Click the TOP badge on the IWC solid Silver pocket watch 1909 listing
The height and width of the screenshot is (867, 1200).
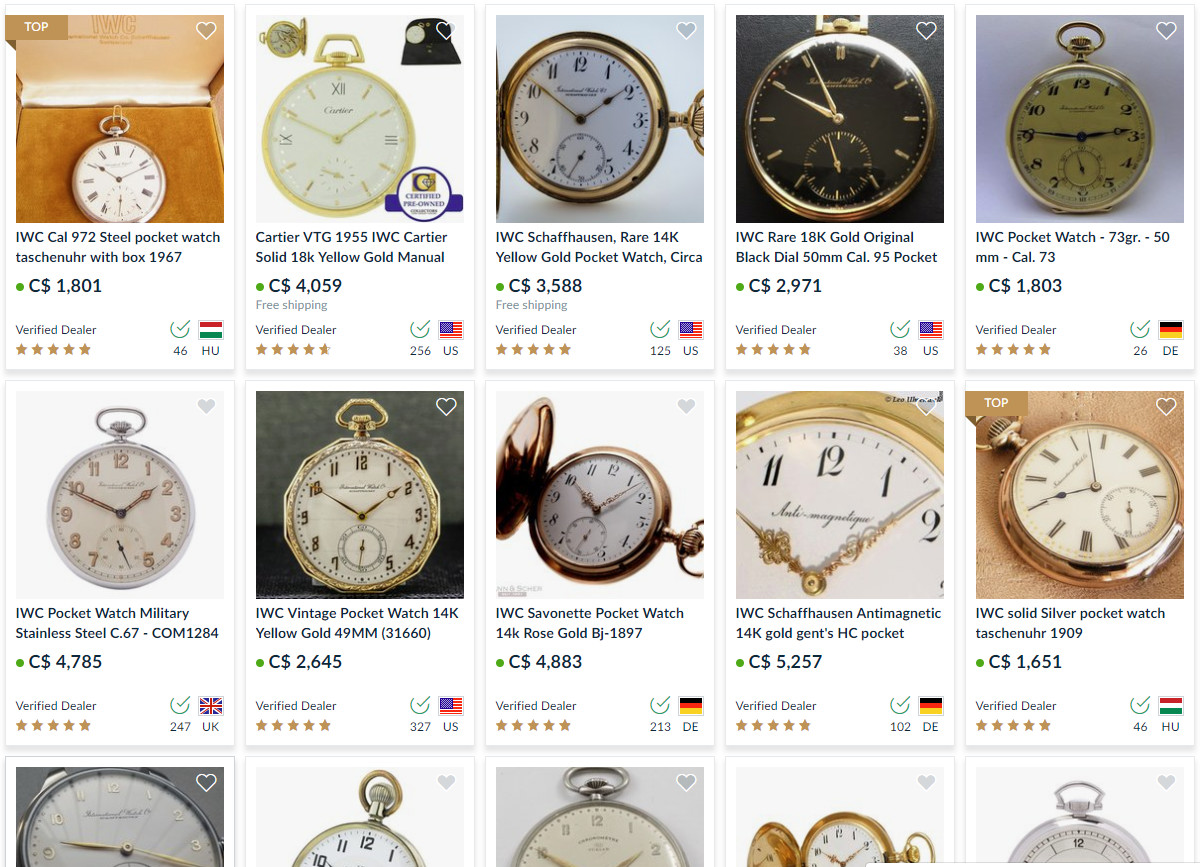996,403
